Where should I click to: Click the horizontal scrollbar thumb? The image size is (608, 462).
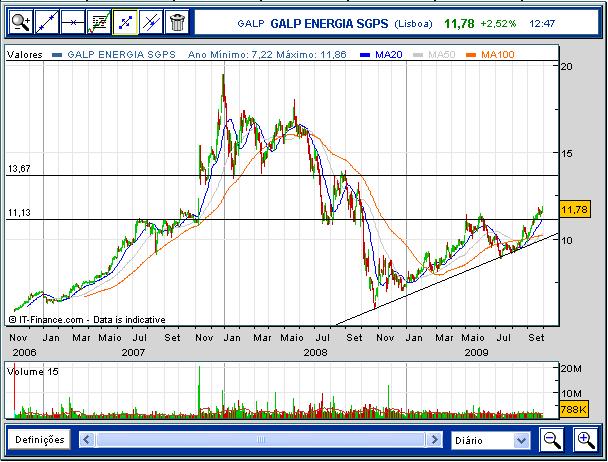coord(261,440)
